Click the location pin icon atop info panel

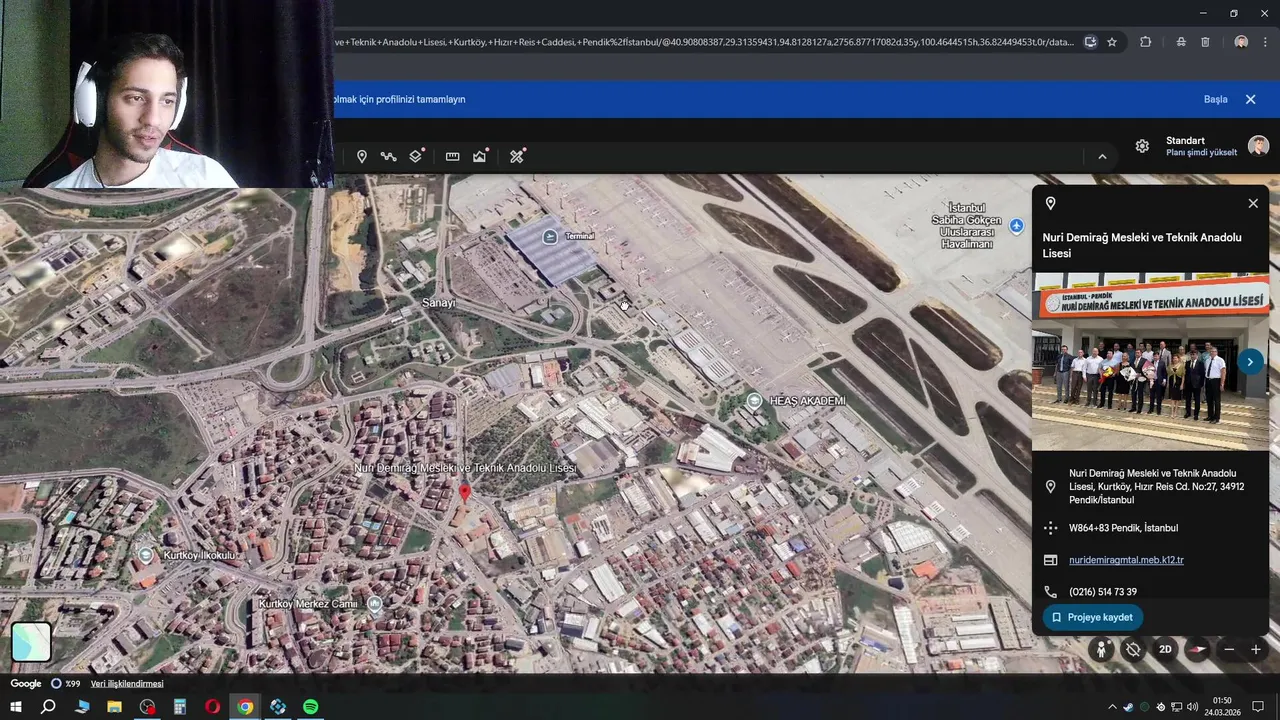tap(1050, 203)
